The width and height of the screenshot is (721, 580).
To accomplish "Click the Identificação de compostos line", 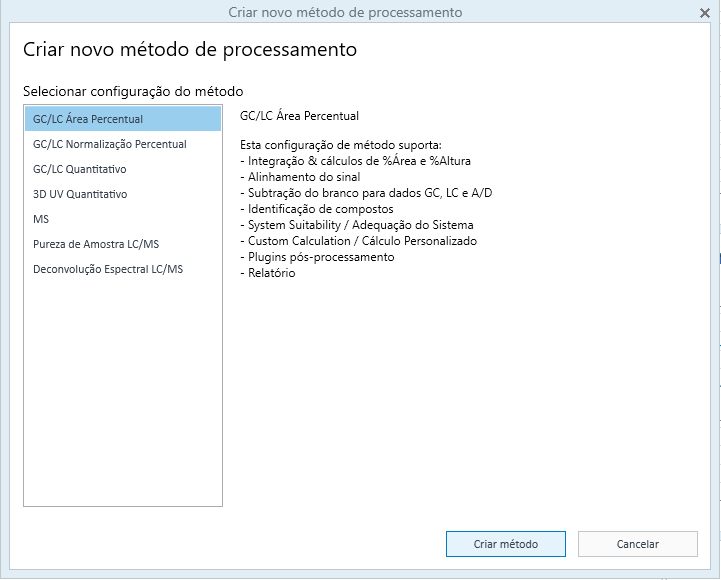I will (x=317, y=209).
